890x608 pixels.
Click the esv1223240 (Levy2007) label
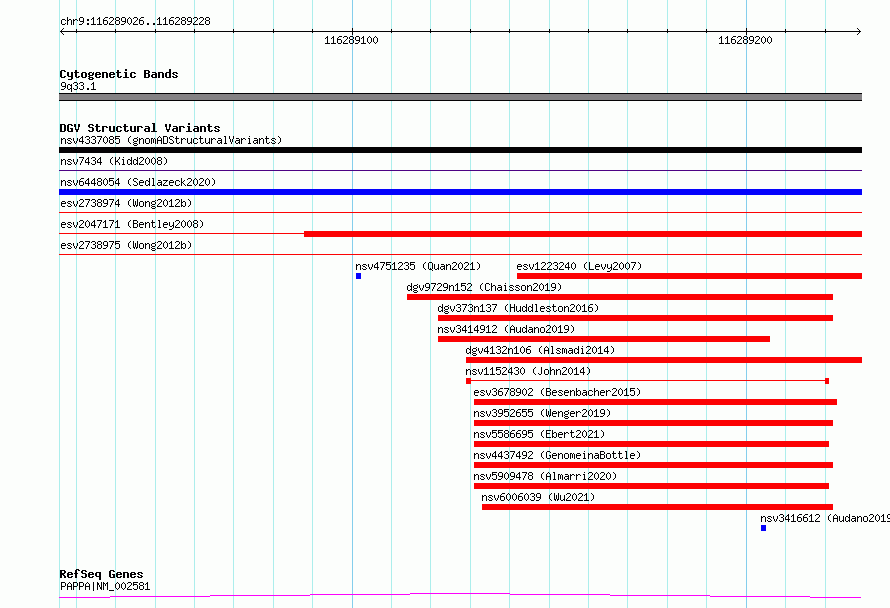pos(579,266)
